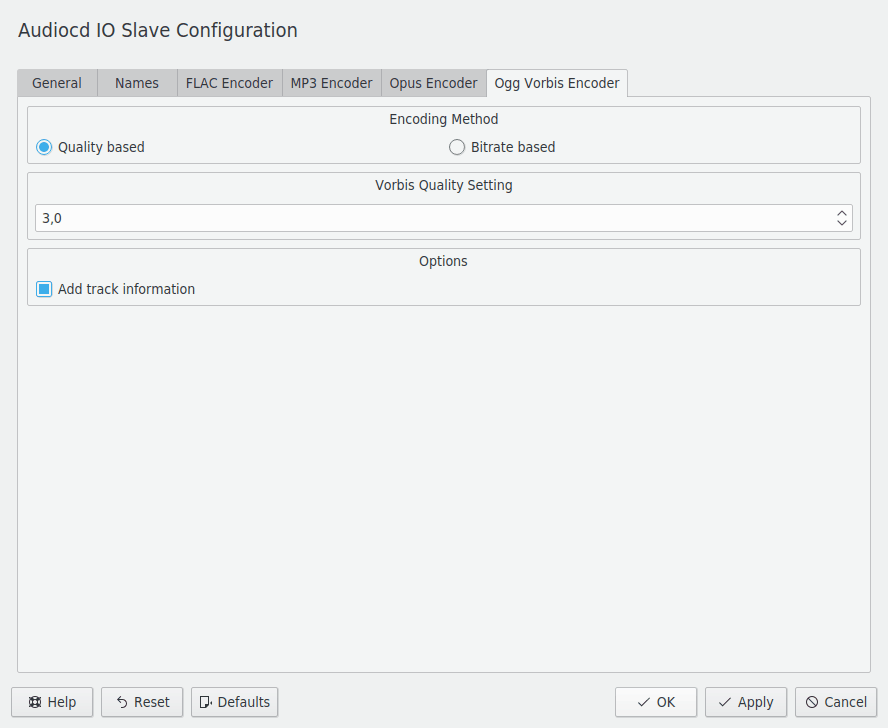Click the restore icon on Defaults button
The height and width of the screenshot is (728, 888).
[207, 702]
